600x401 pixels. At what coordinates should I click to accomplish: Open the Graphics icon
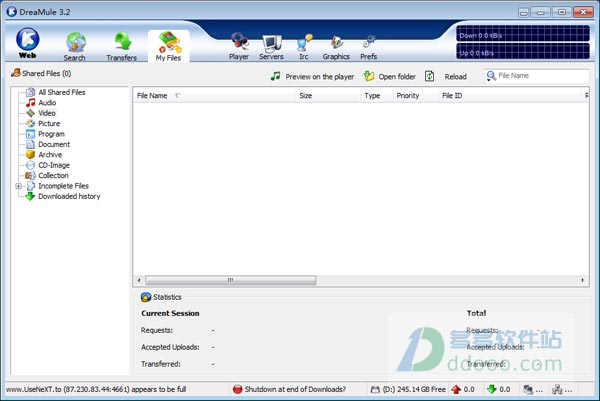click(x=336, y=43)
